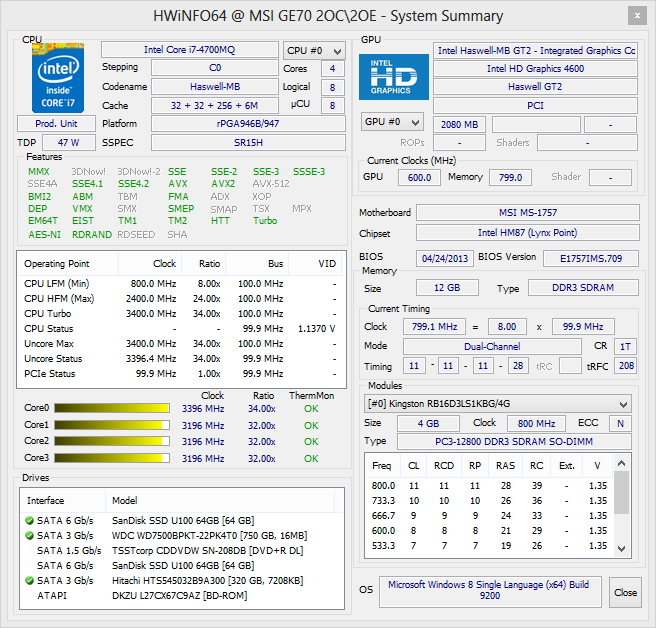Select the DKZU L27CX67C9AZ BD-ROM row
This screenshot has width=656, height=628.
click(x=182, y=595)
